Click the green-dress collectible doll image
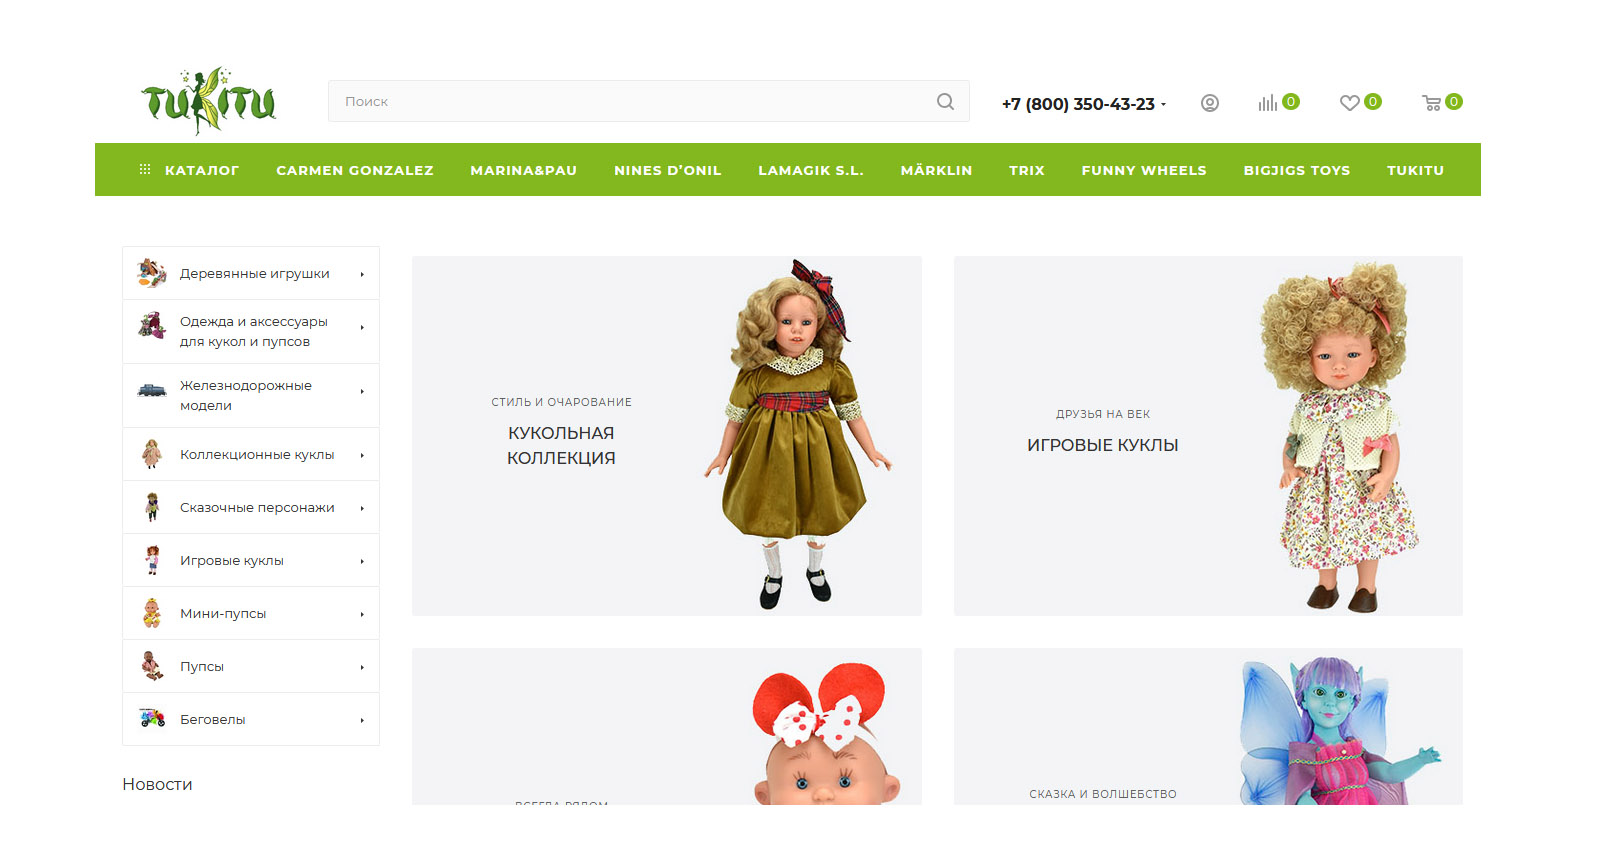The width and height of the screenshot is (1600, 856). pyautogui.click(x=798, y=434)
